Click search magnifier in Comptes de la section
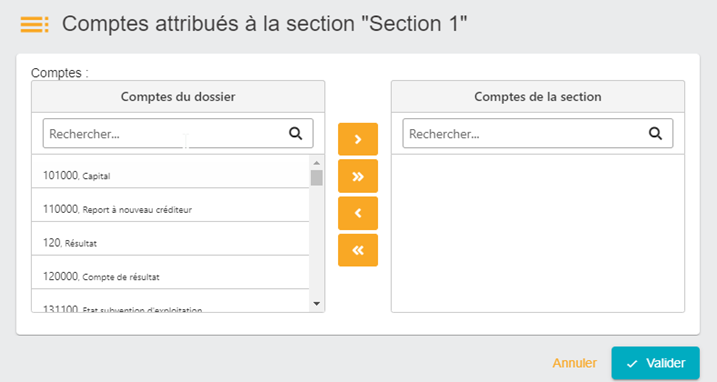Viewport: 717px width, 382px height. coord(655,134)
